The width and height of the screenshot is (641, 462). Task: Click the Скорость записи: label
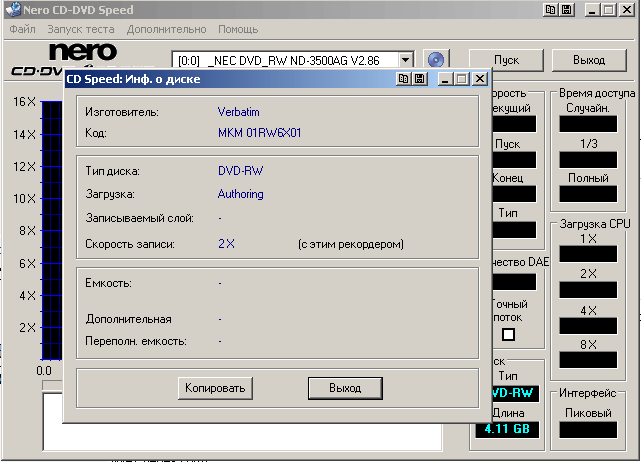tap(130, 244)
